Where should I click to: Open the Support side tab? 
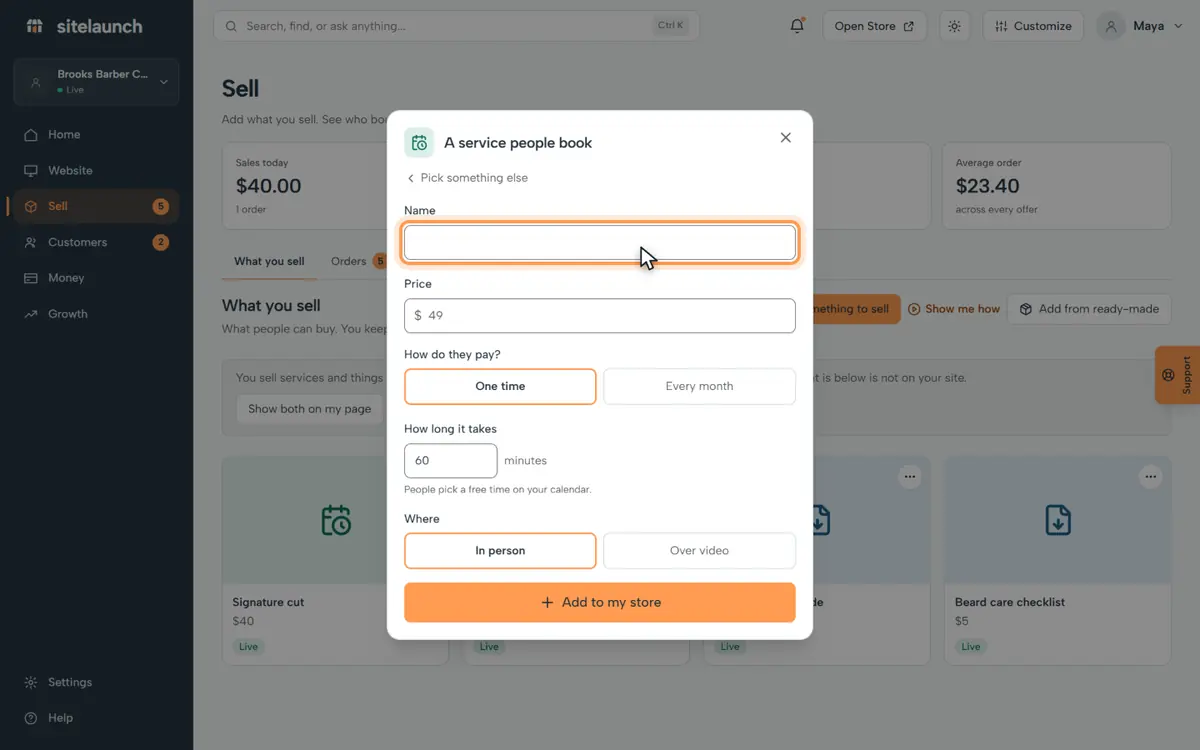click(x=1177, y=375)
